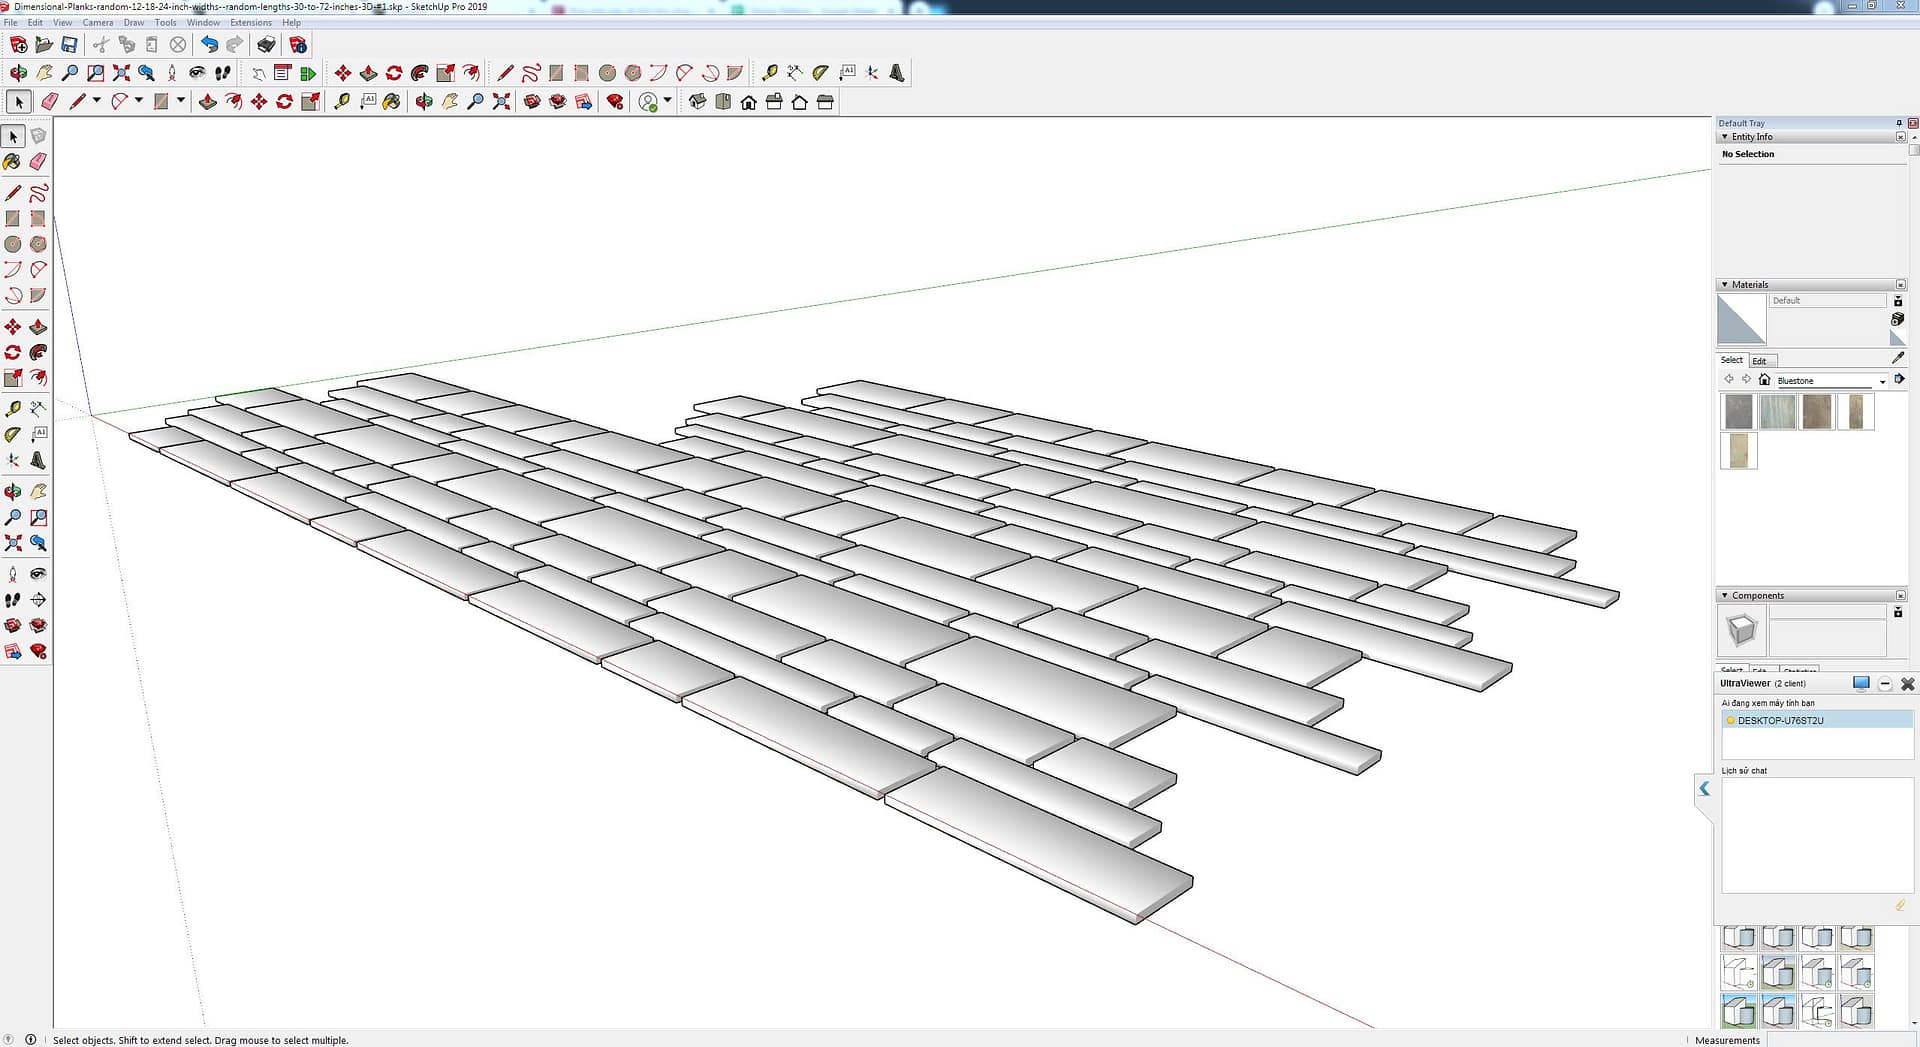1920x1047 pixels.
Task: Click the Save file icon
Action: click(69, 45)
